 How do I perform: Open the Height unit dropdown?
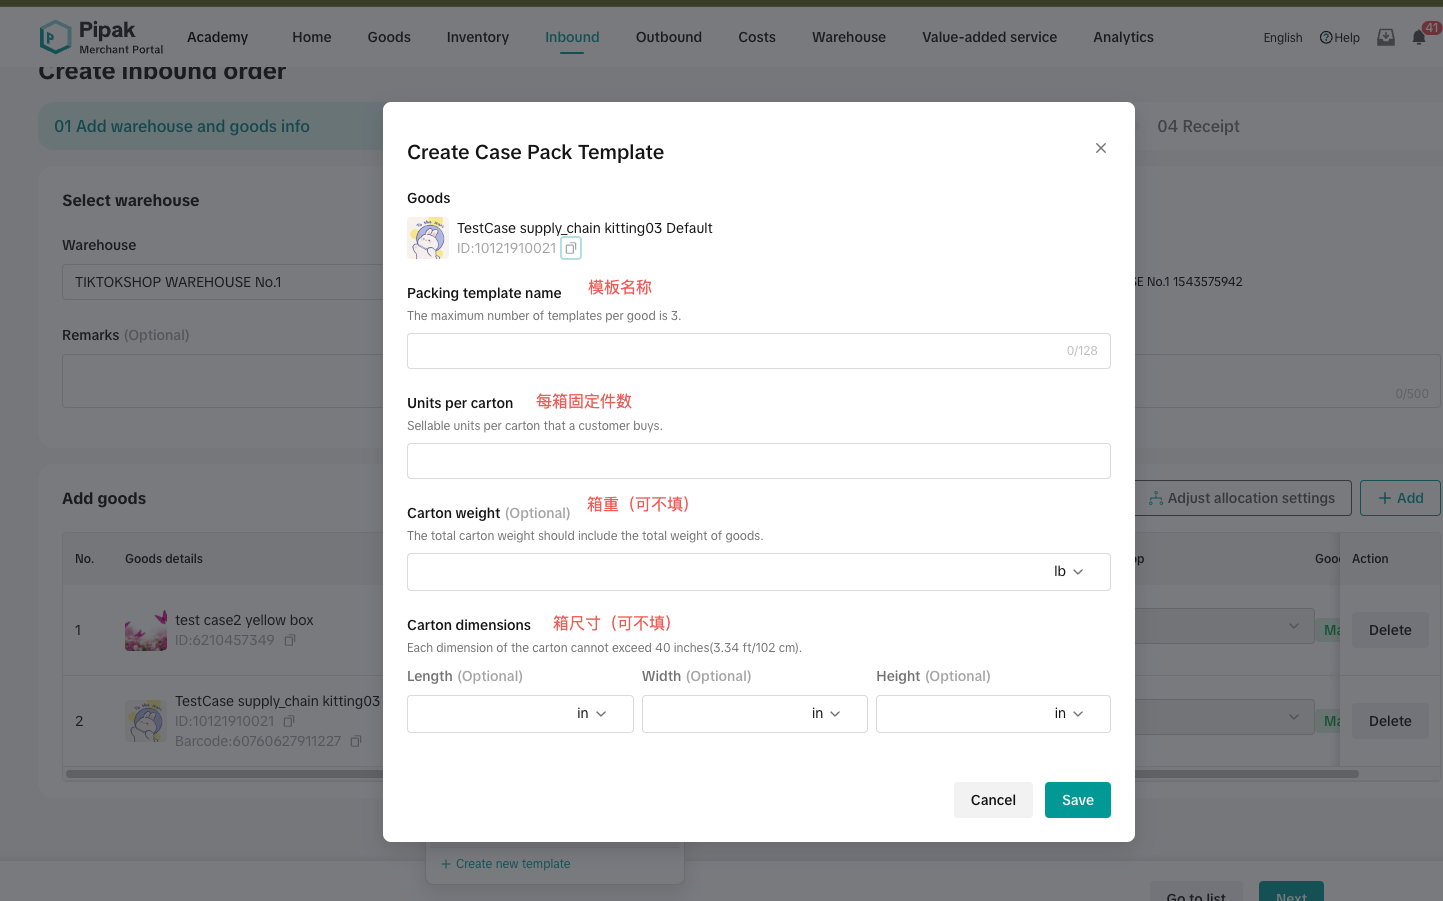pos(1068,714)
